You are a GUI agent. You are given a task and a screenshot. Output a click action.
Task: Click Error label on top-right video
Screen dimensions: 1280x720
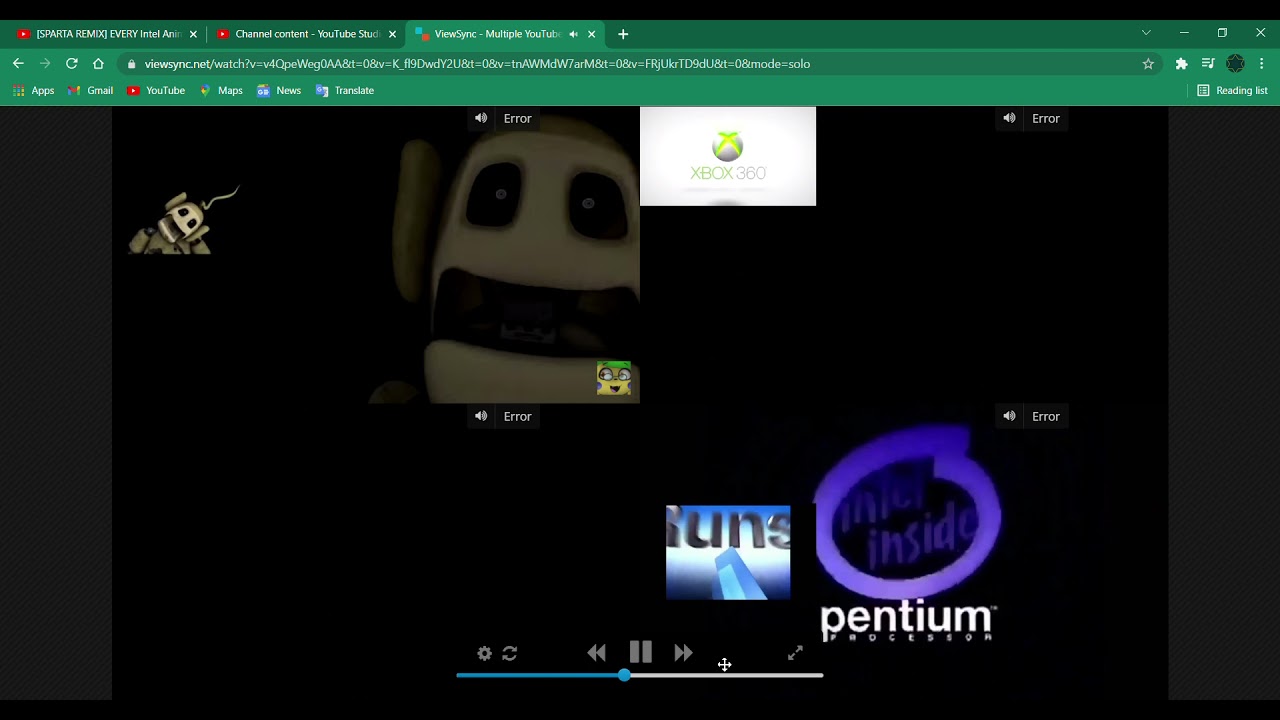click(x=1045, y=118)
